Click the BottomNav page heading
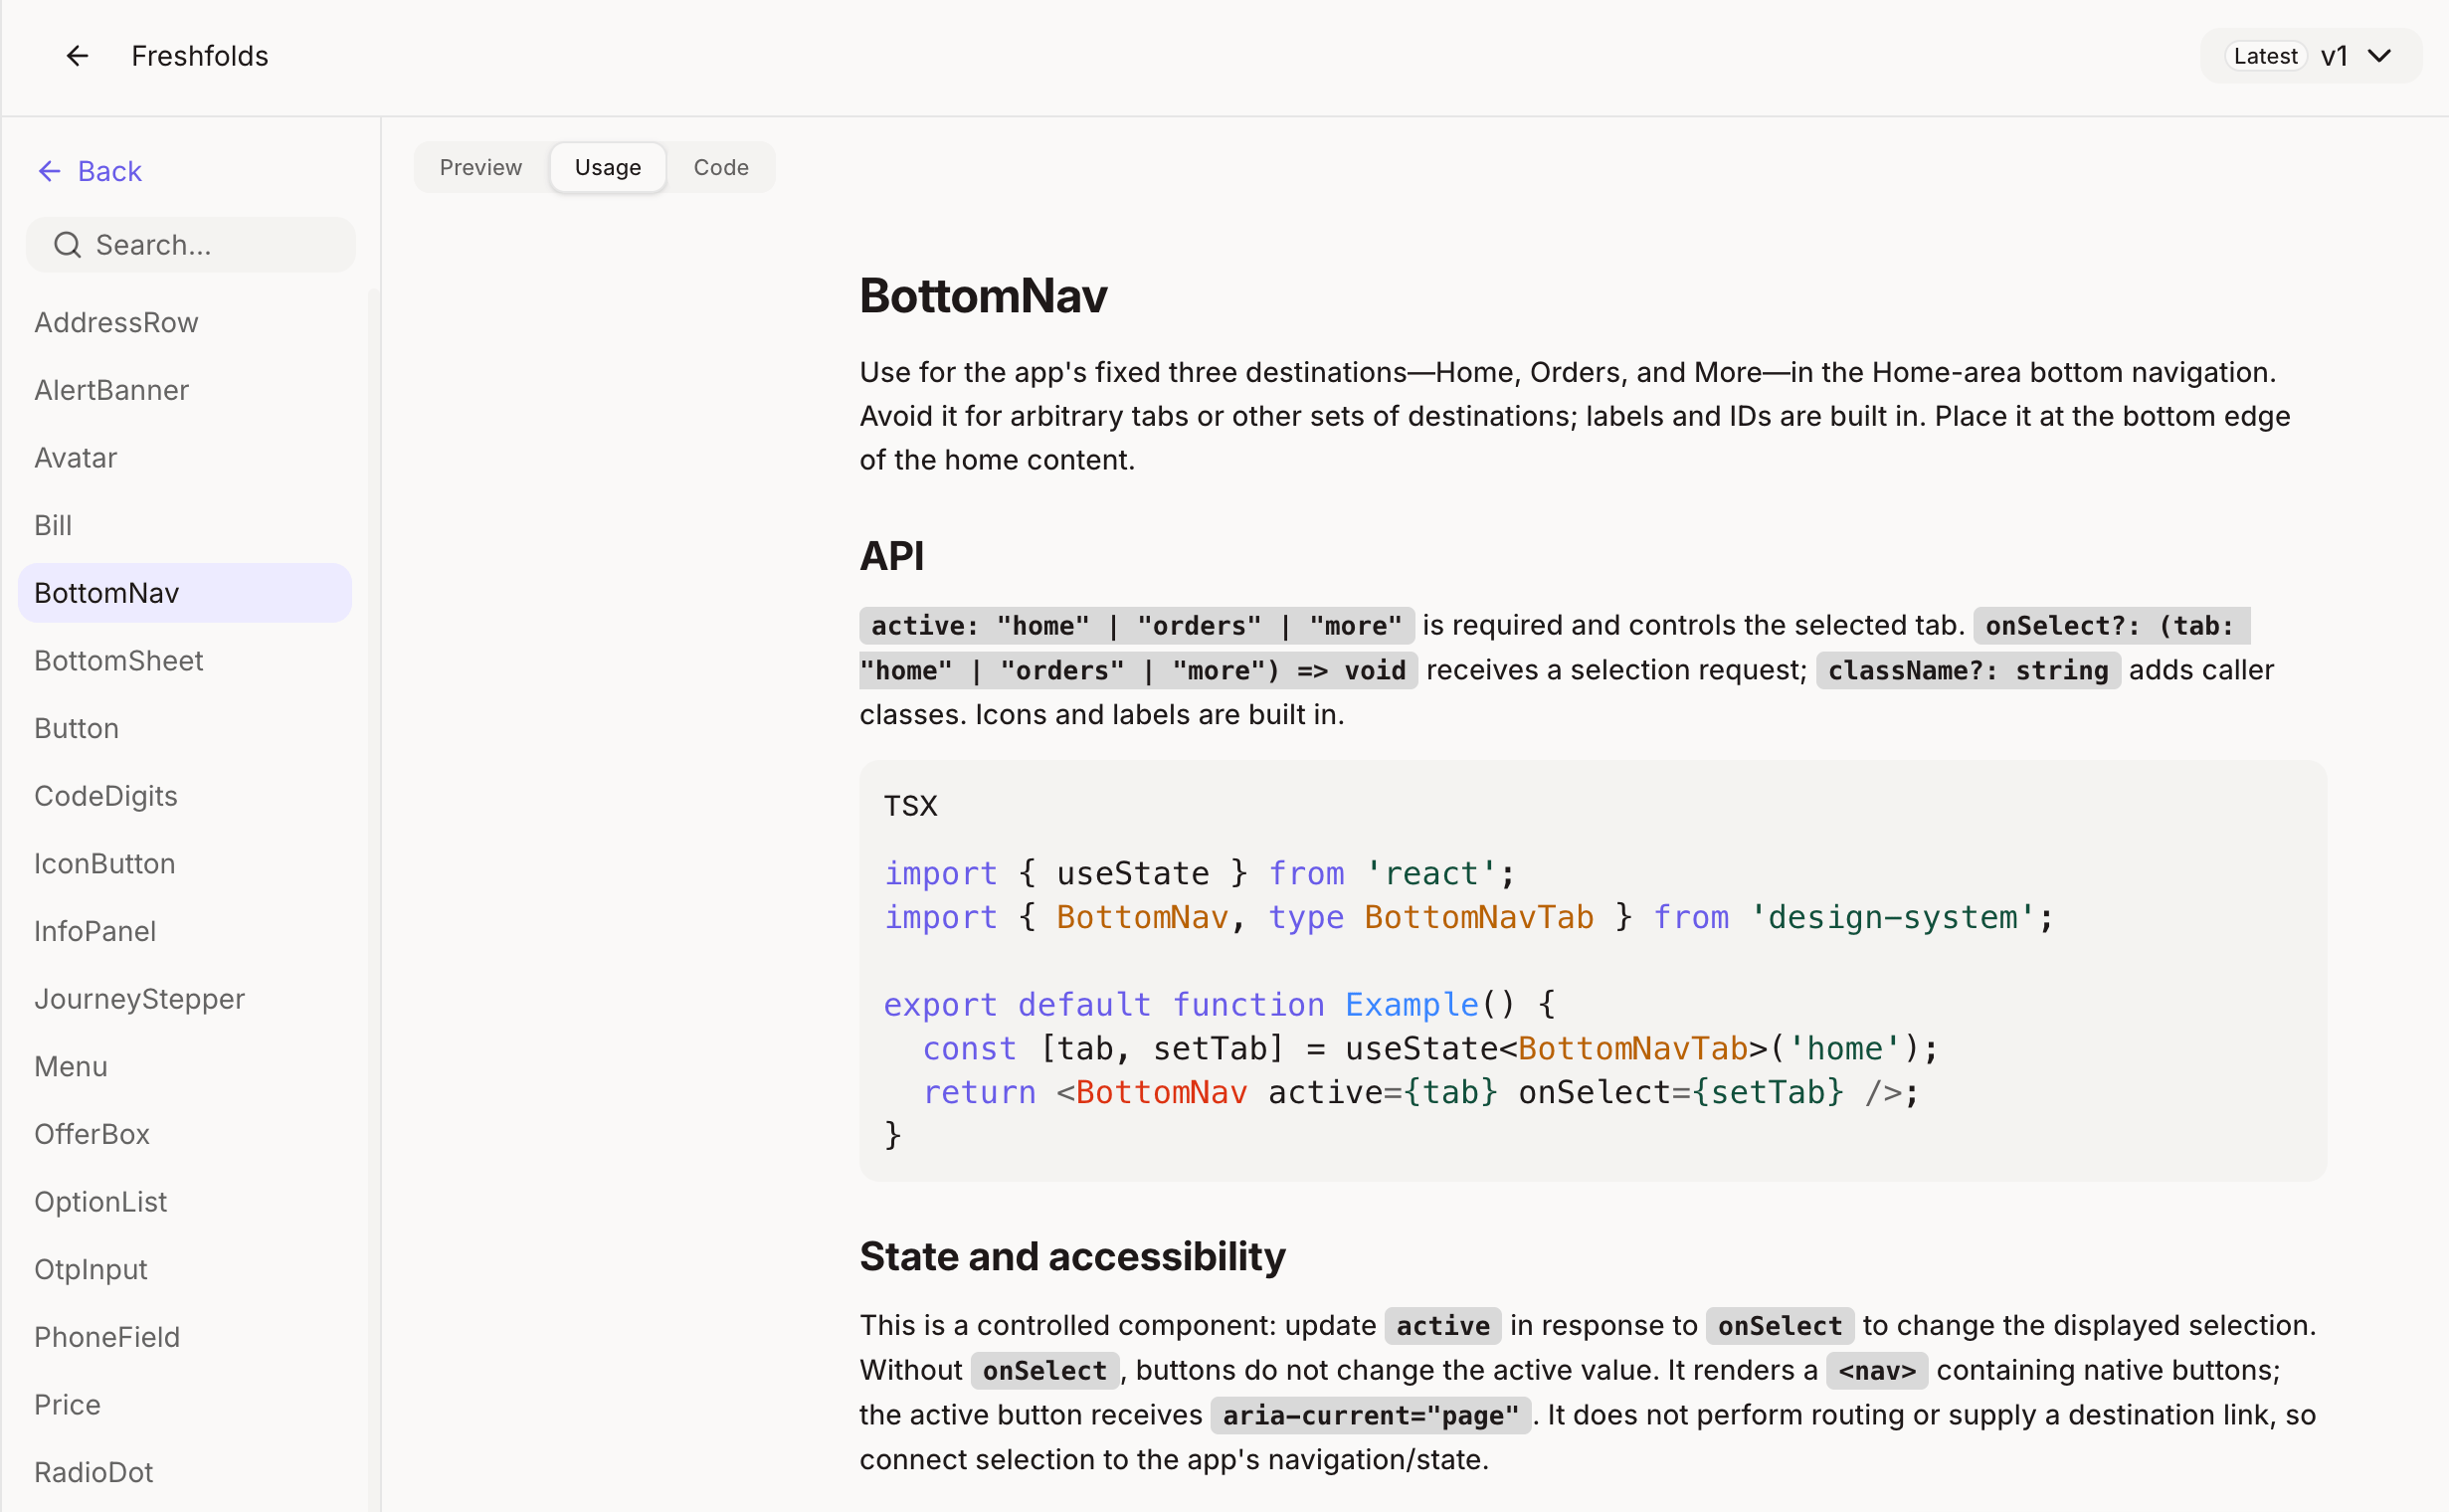Image resolution: width=2449 pixels, height=1512 pixels. pos(983,296)
